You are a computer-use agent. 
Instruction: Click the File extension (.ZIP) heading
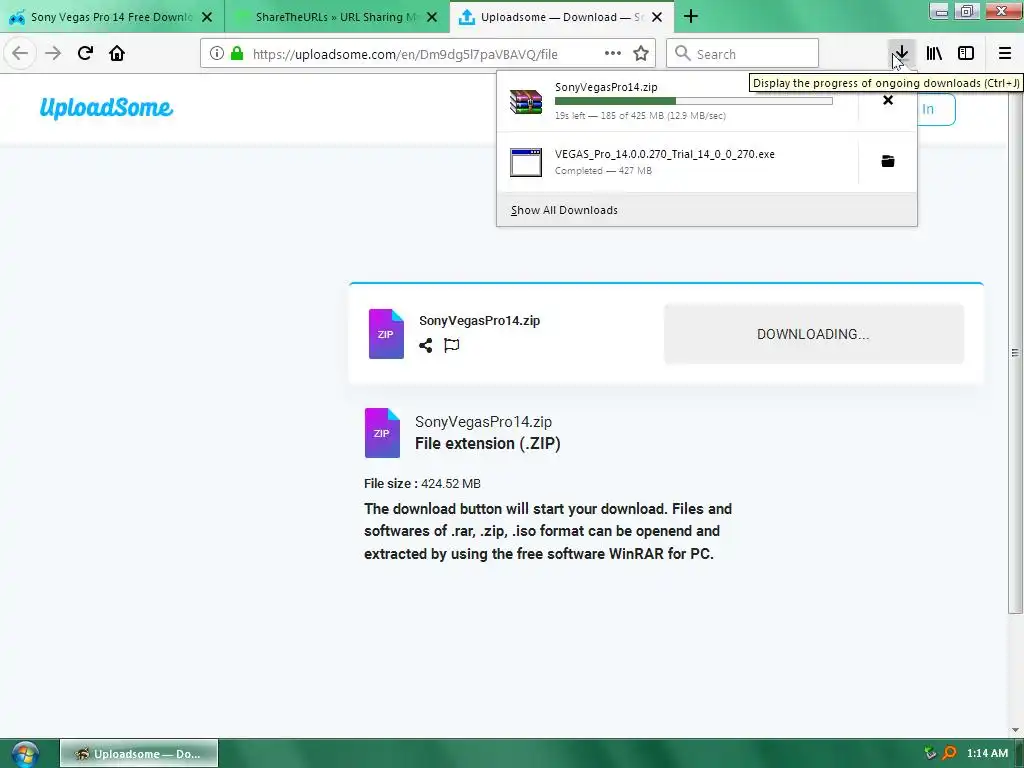click(488, 443)
